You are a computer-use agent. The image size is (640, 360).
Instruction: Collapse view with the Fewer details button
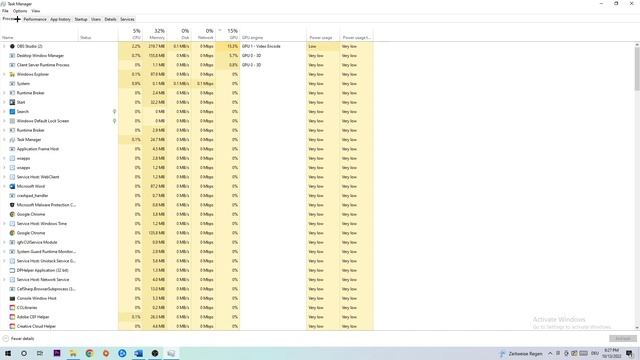point(18,339)
